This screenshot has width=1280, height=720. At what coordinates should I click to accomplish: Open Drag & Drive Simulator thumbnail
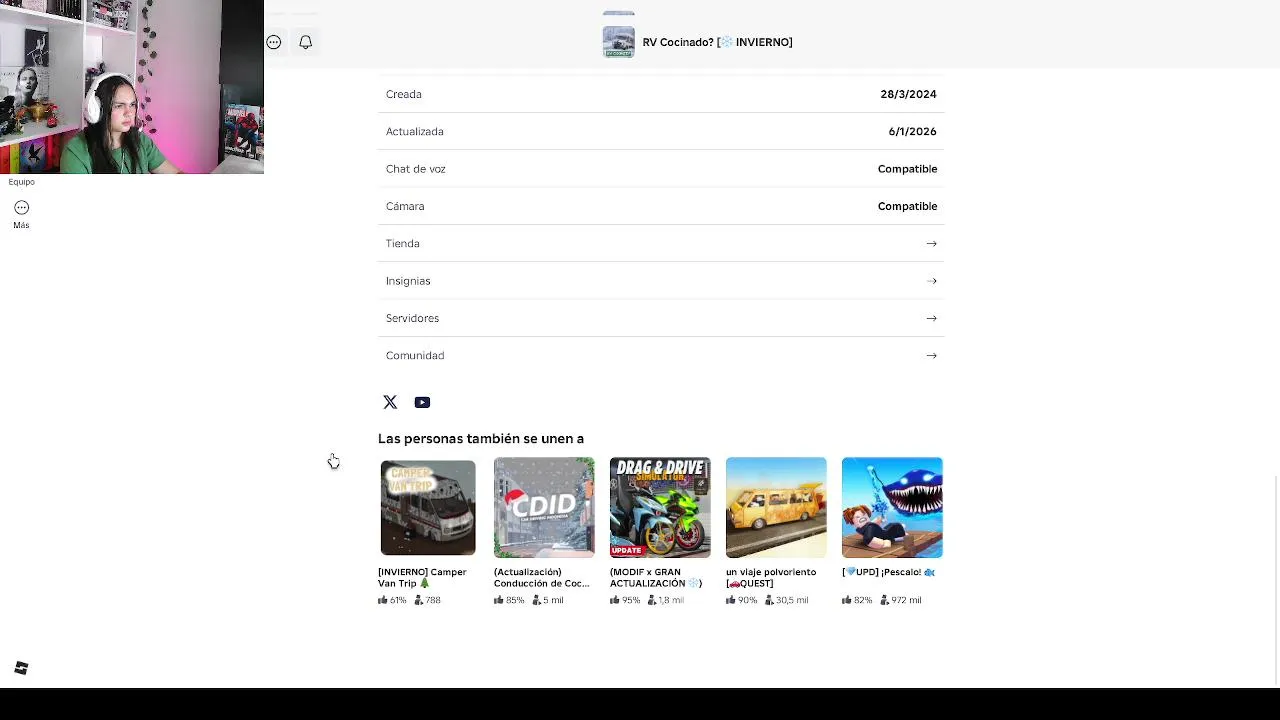tap(660, 507)
